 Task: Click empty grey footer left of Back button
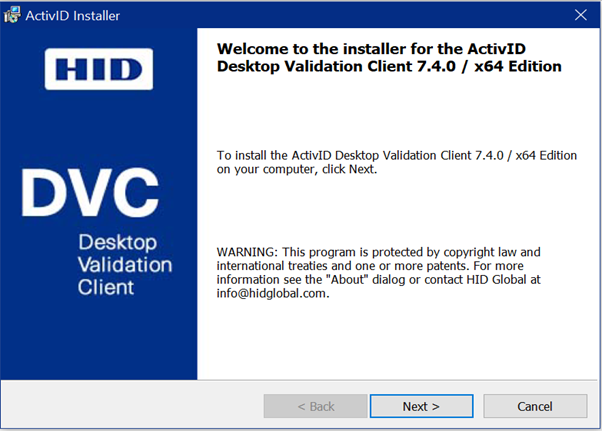131,406
